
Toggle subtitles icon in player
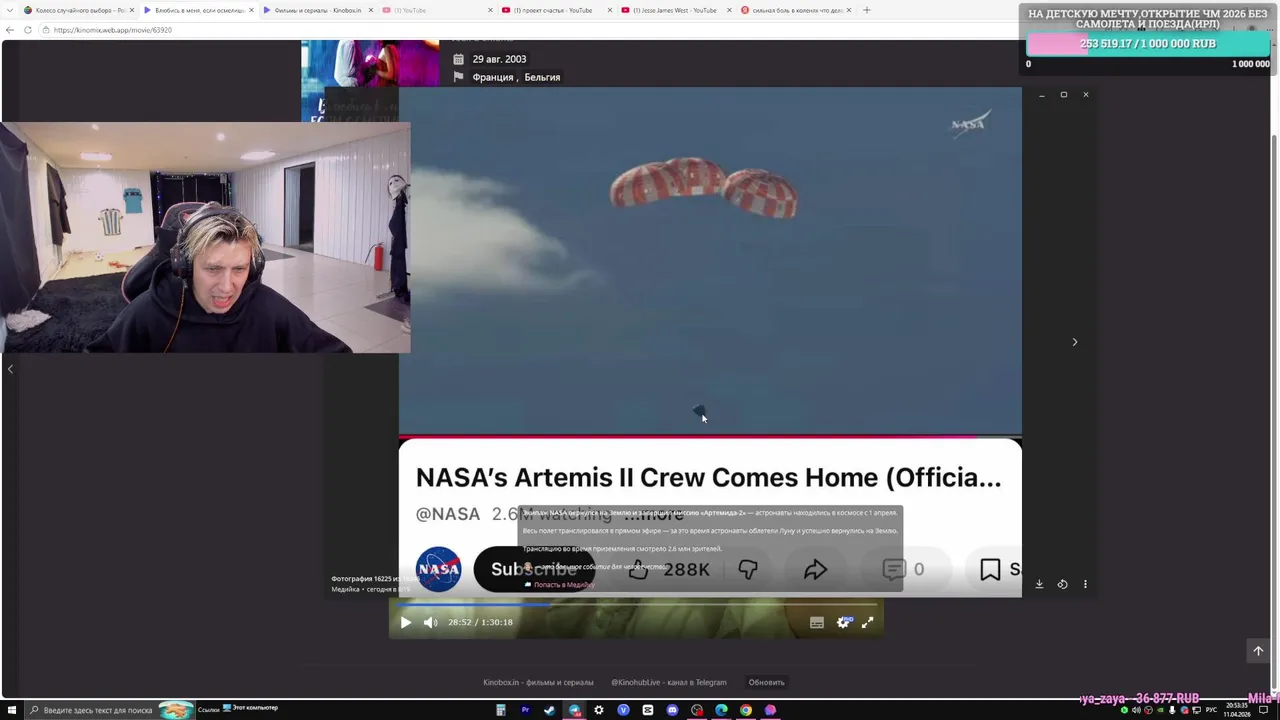pos(817,622)
